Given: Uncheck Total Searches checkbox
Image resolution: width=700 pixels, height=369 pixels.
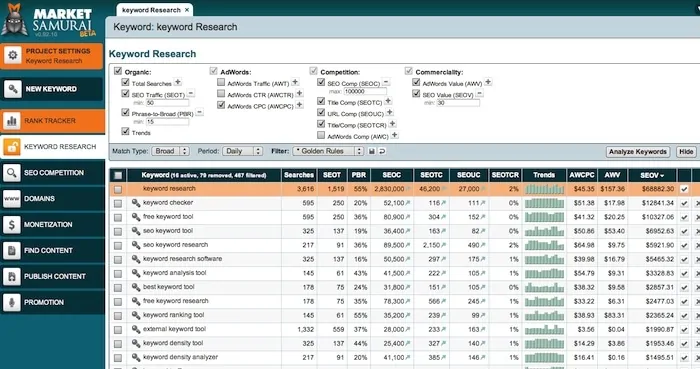Looking at the screenshot, I should pyautogui.click(x=125, y=82).
